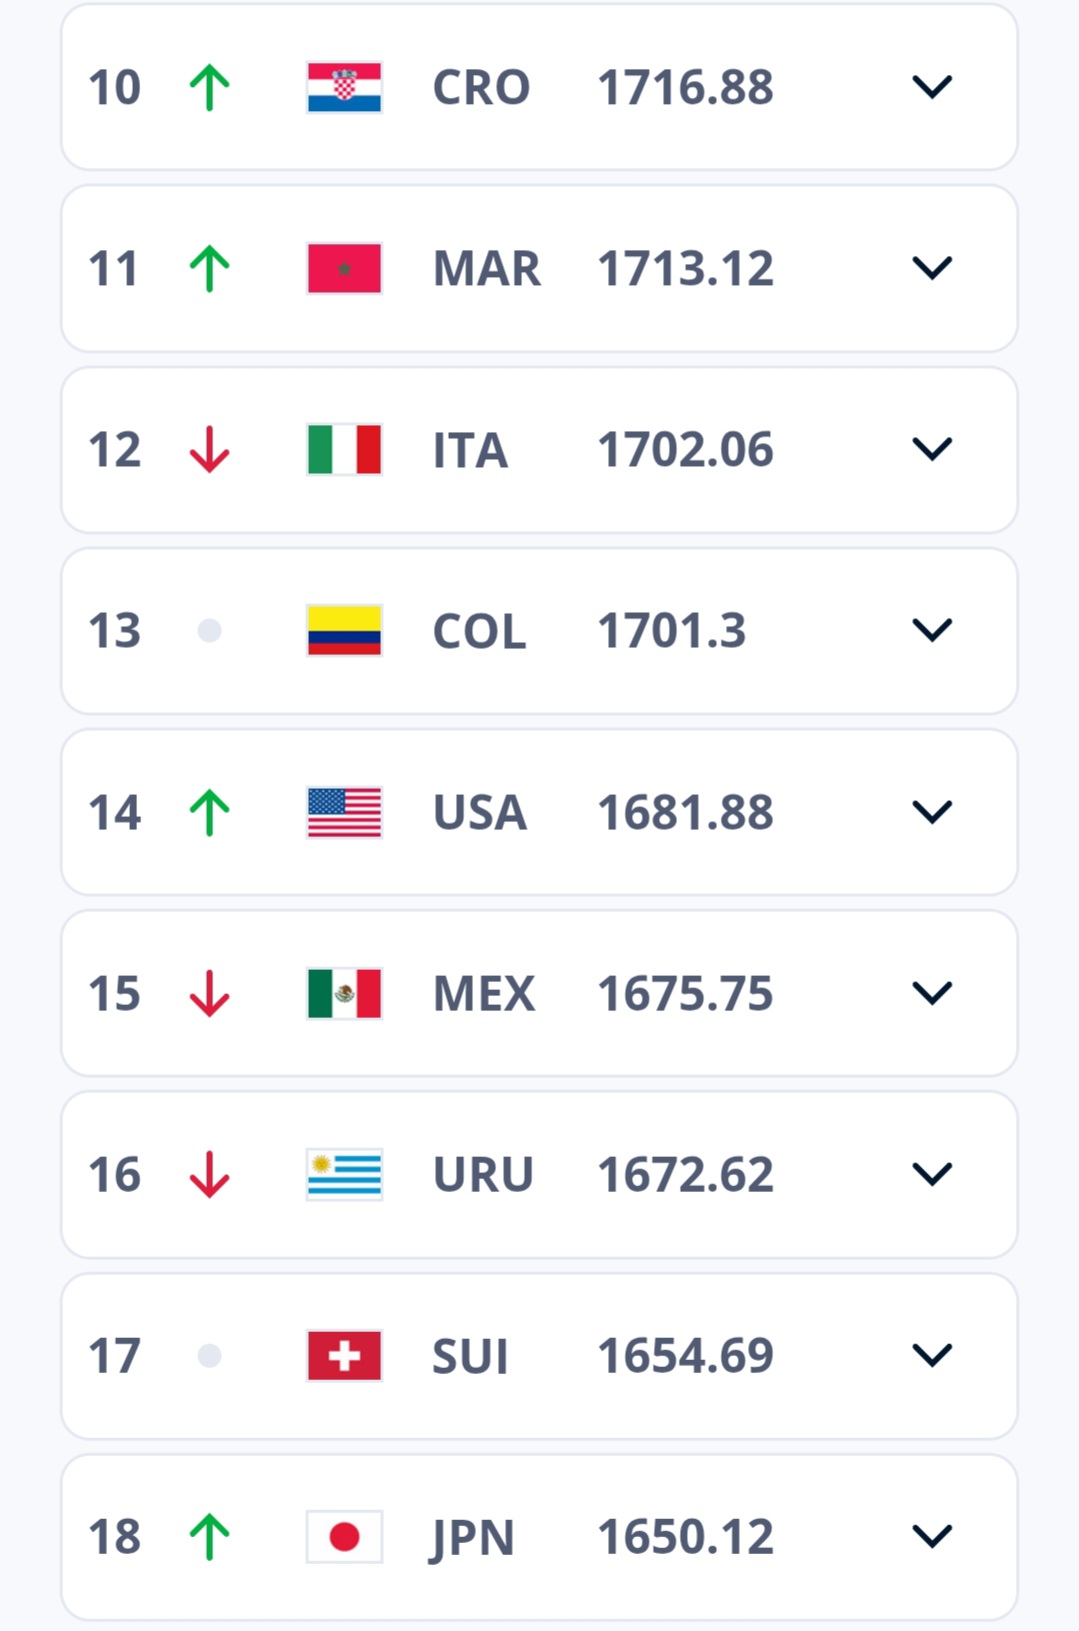
Task: Expand the MAR ranking details chevron
Action: pos(932,268)
